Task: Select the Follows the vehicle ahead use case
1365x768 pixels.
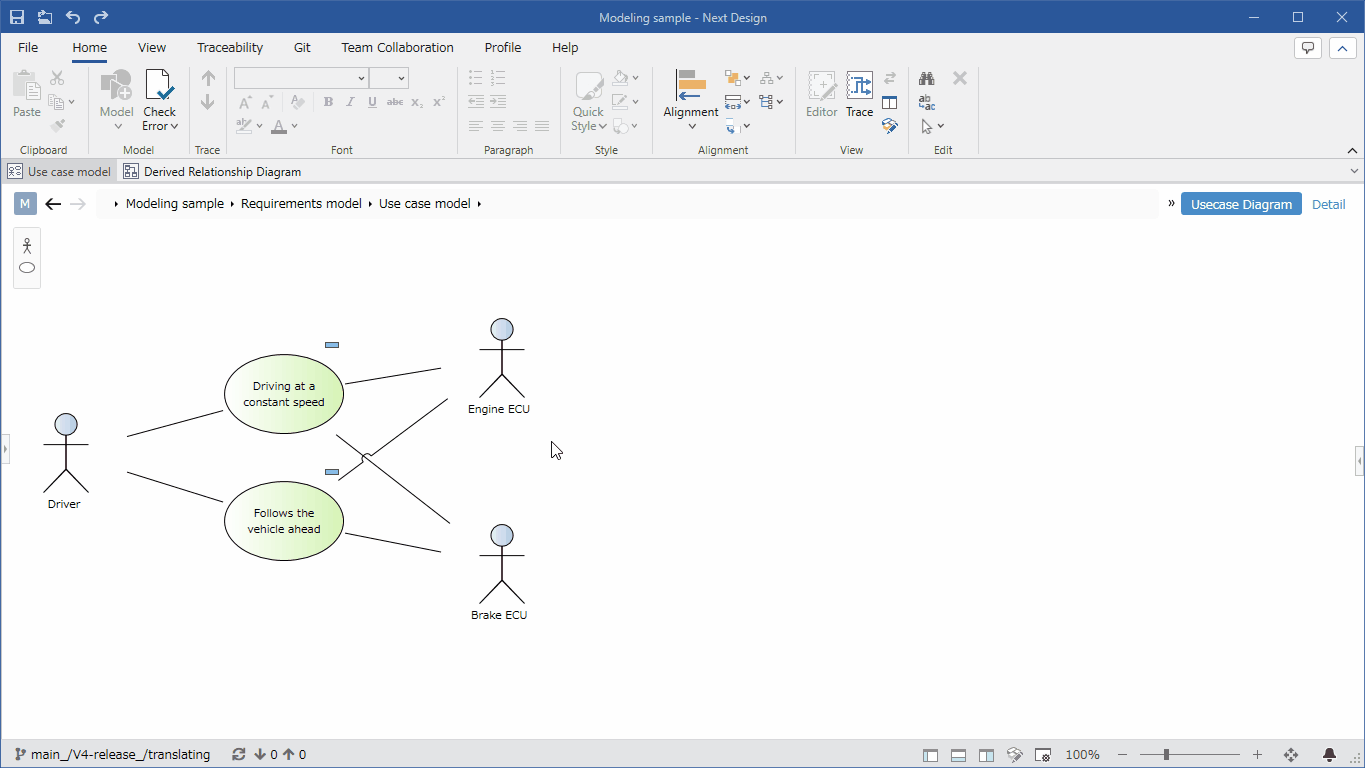Action: pyautogui.click(x=284, y=521)
